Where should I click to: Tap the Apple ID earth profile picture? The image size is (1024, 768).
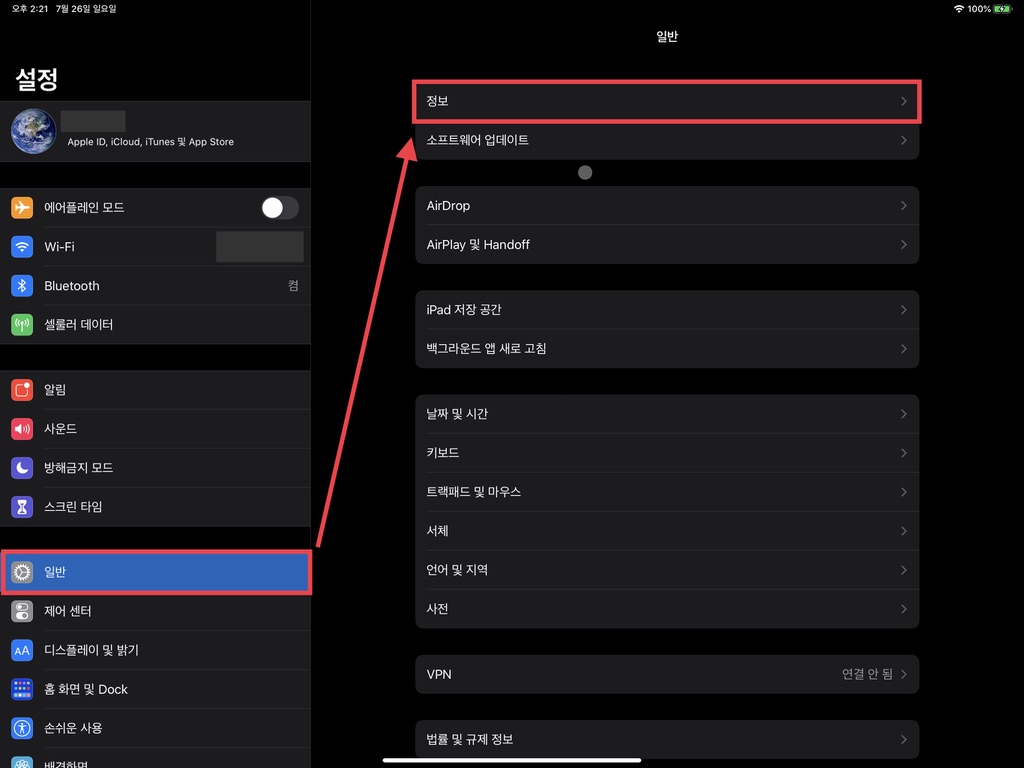tap(33, 131)
